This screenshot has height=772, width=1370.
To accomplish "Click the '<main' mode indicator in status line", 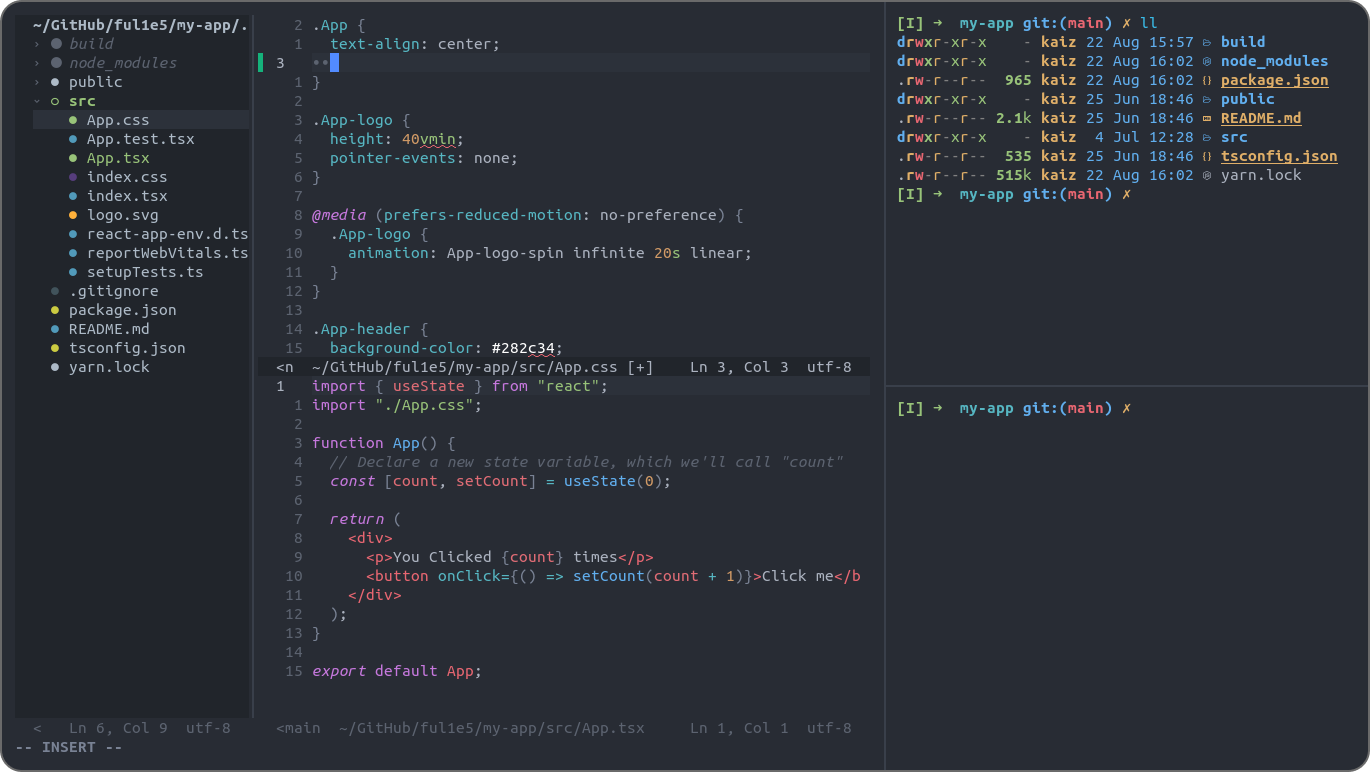I will [298, 728].
